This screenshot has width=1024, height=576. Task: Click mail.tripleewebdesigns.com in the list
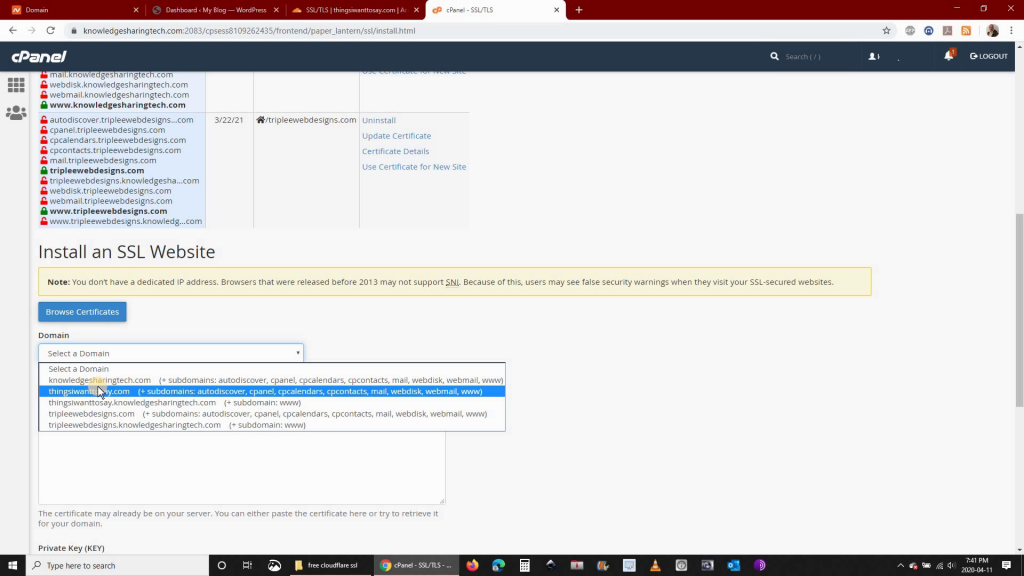tap(103, 160)
